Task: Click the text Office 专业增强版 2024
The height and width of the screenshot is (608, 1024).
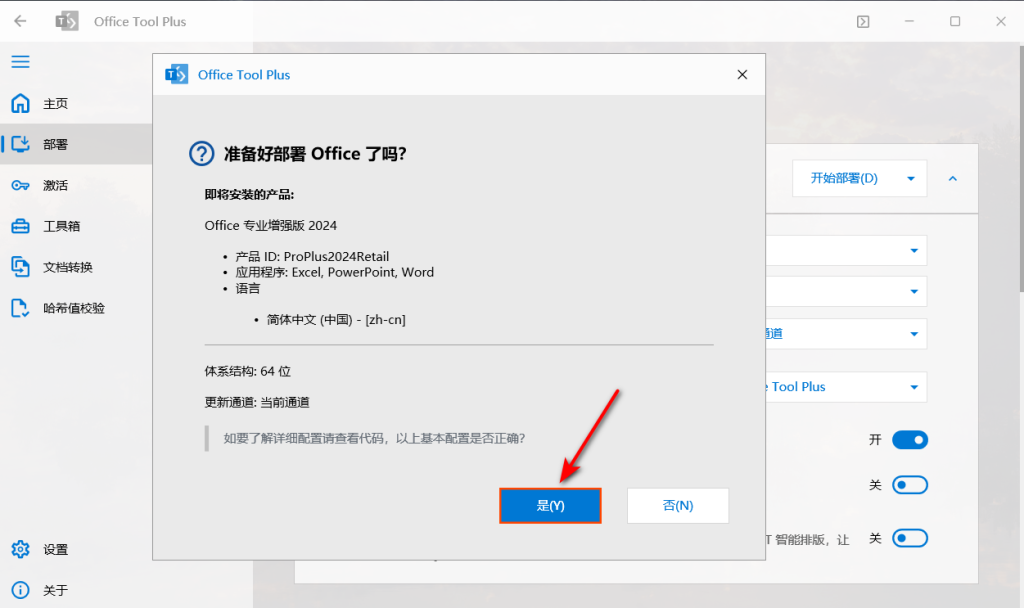Action: point(270,225)
